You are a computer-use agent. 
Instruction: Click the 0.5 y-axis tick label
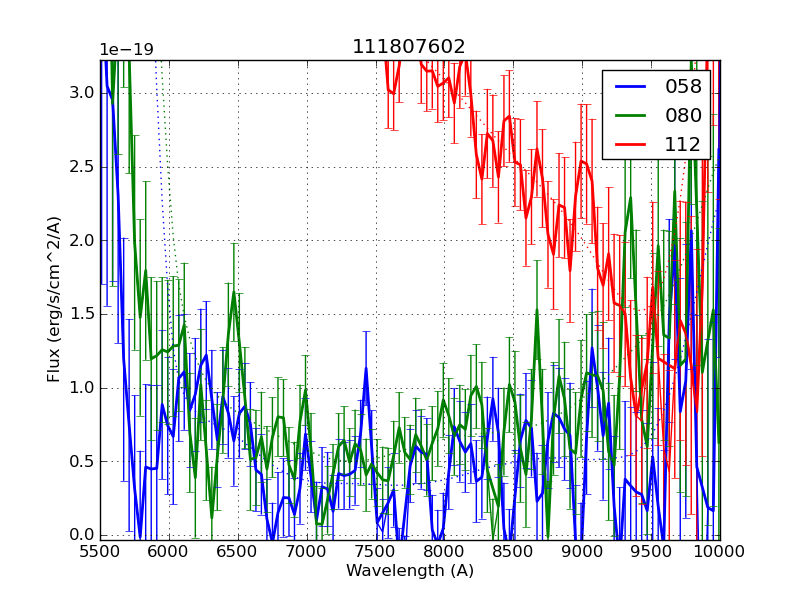82,461
